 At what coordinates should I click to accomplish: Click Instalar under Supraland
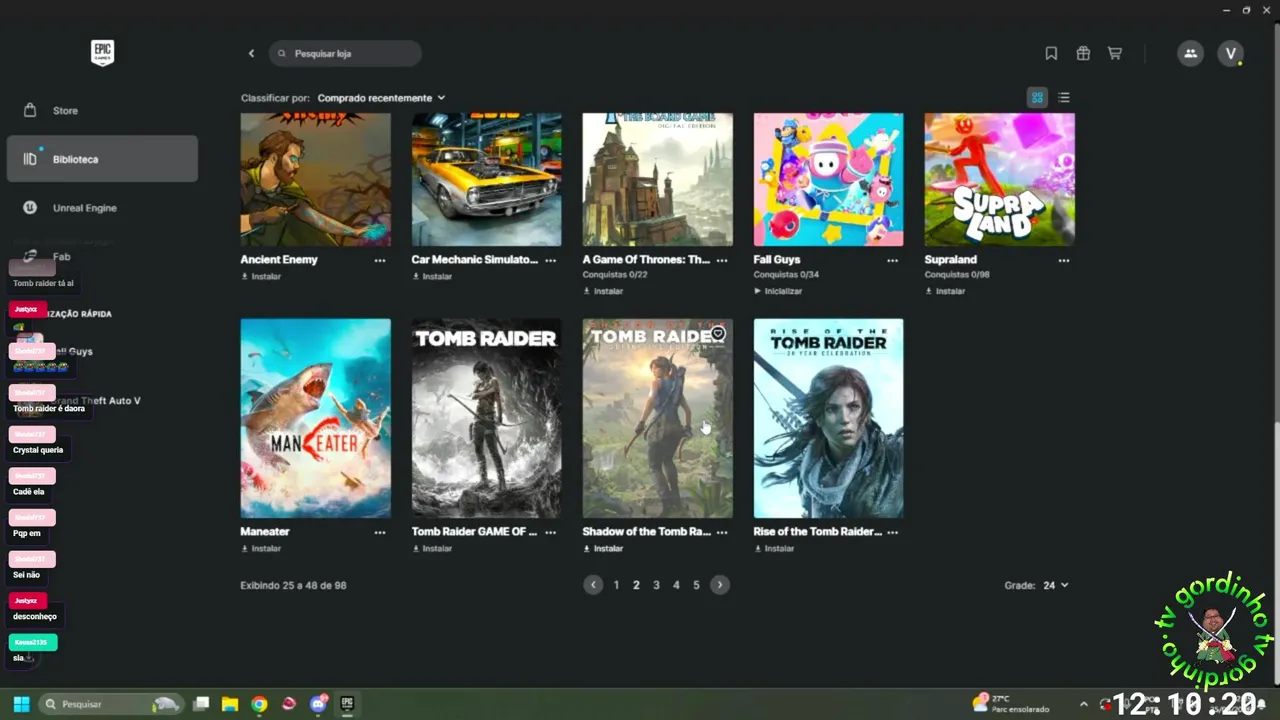coord(945,291)
